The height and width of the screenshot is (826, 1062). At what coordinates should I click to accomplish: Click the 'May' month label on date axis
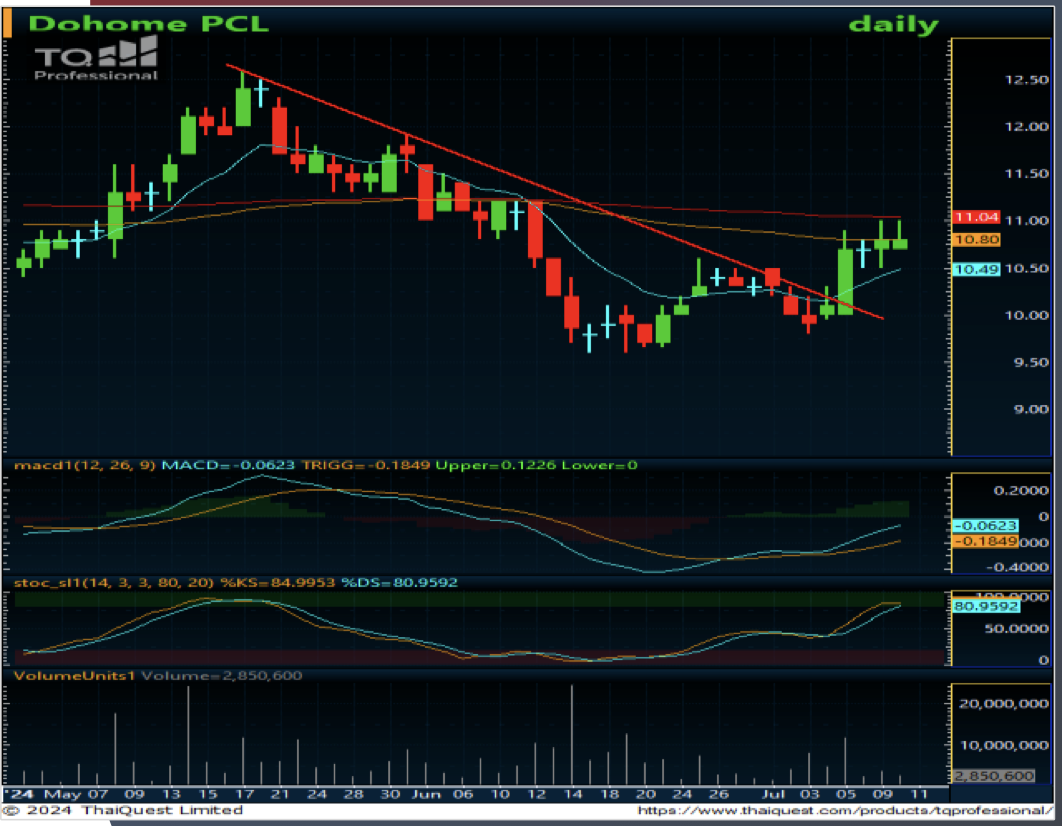click(62, 794)
